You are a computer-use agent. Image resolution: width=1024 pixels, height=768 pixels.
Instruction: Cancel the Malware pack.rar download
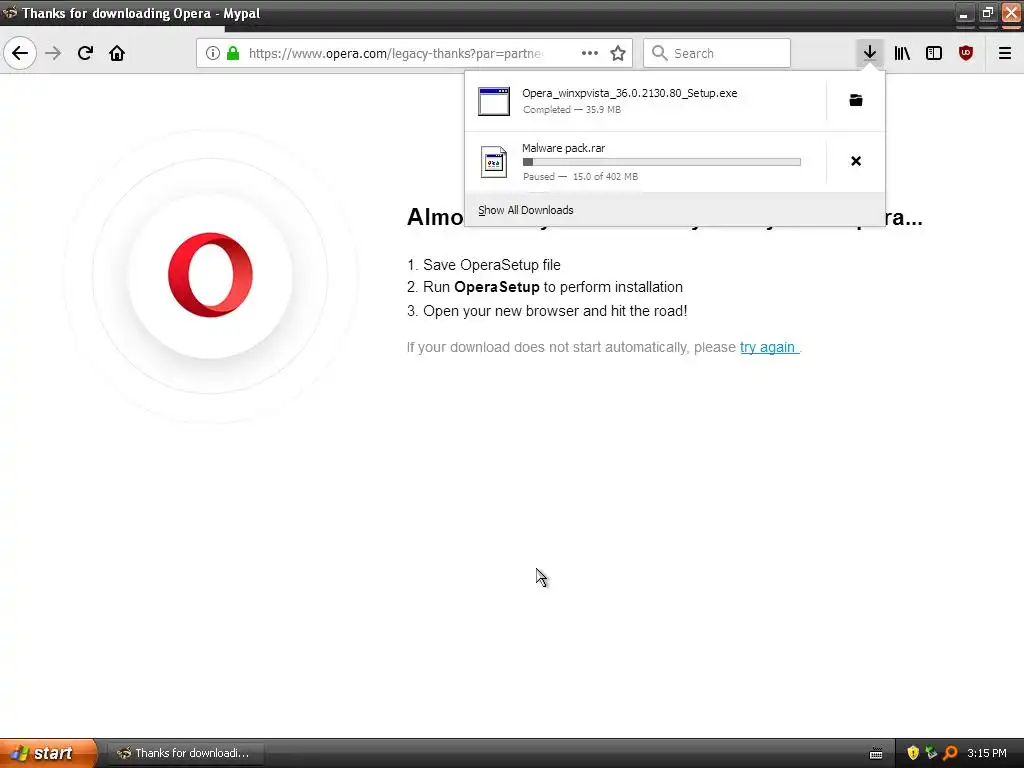tap(856, 161)
